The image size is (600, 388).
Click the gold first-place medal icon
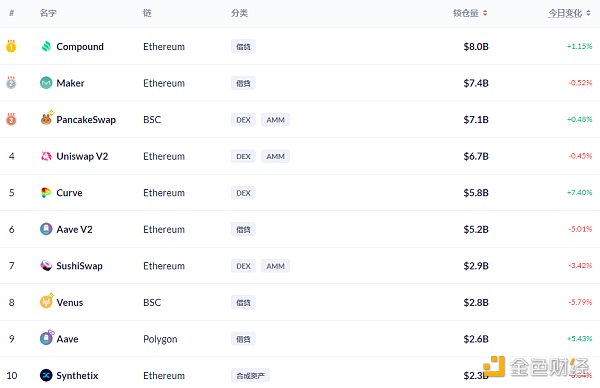pos(11,46)
